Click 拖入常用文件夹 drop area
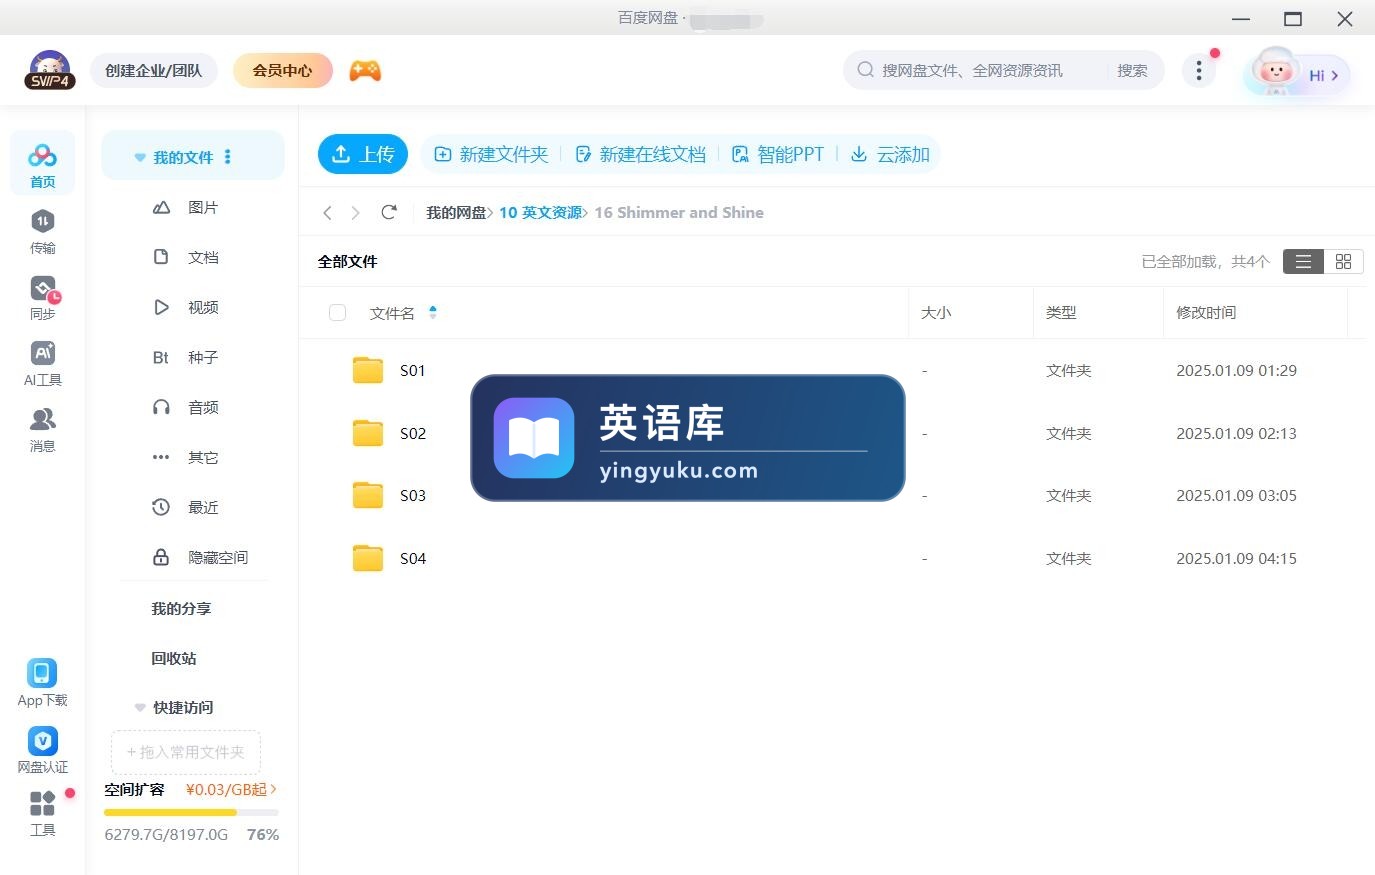1375x875 pixels. pos(185,752)
